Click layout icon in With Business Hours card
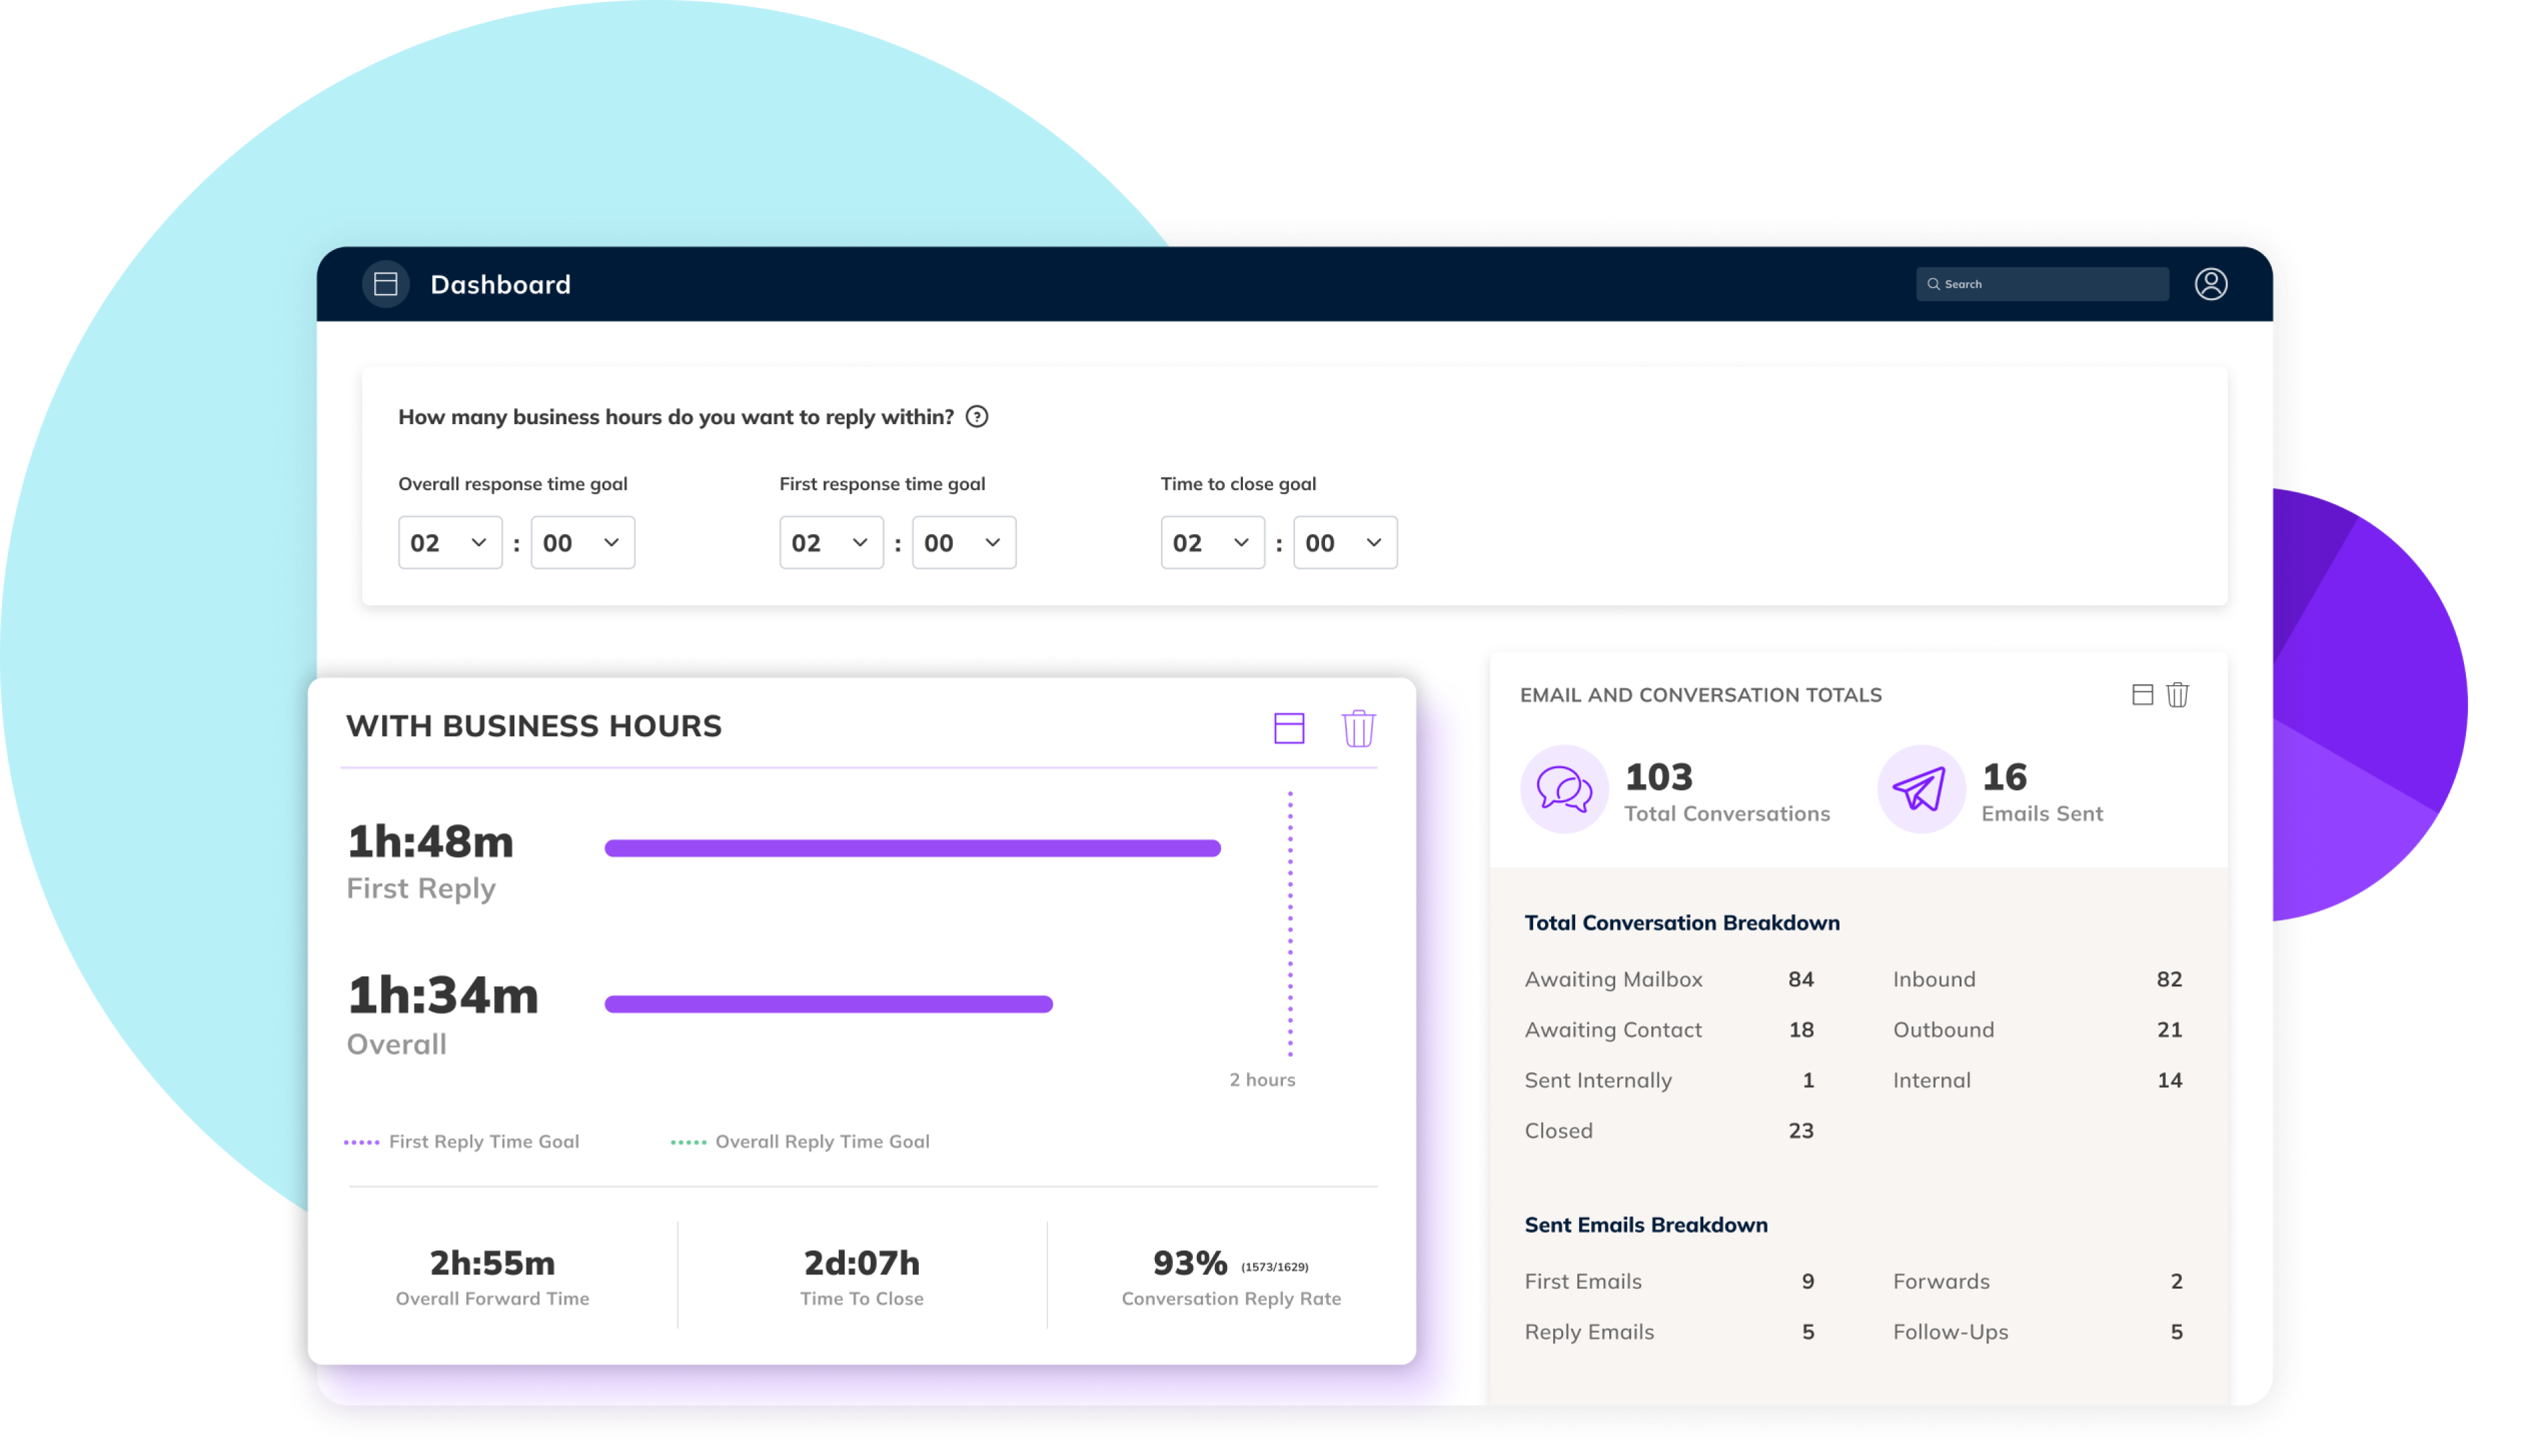2548x1456 pixels. [x=1290, y=728]
